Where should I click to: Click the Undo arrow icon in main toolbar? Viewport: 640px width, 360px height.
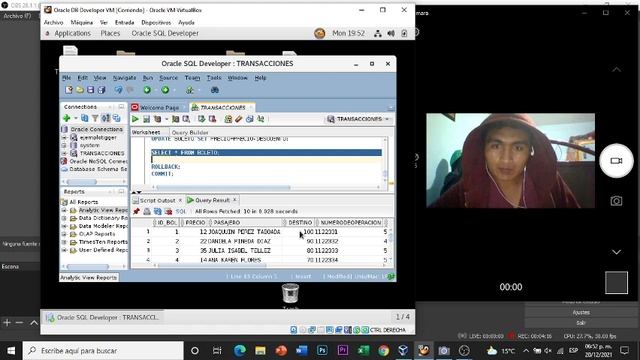[118, 89]
